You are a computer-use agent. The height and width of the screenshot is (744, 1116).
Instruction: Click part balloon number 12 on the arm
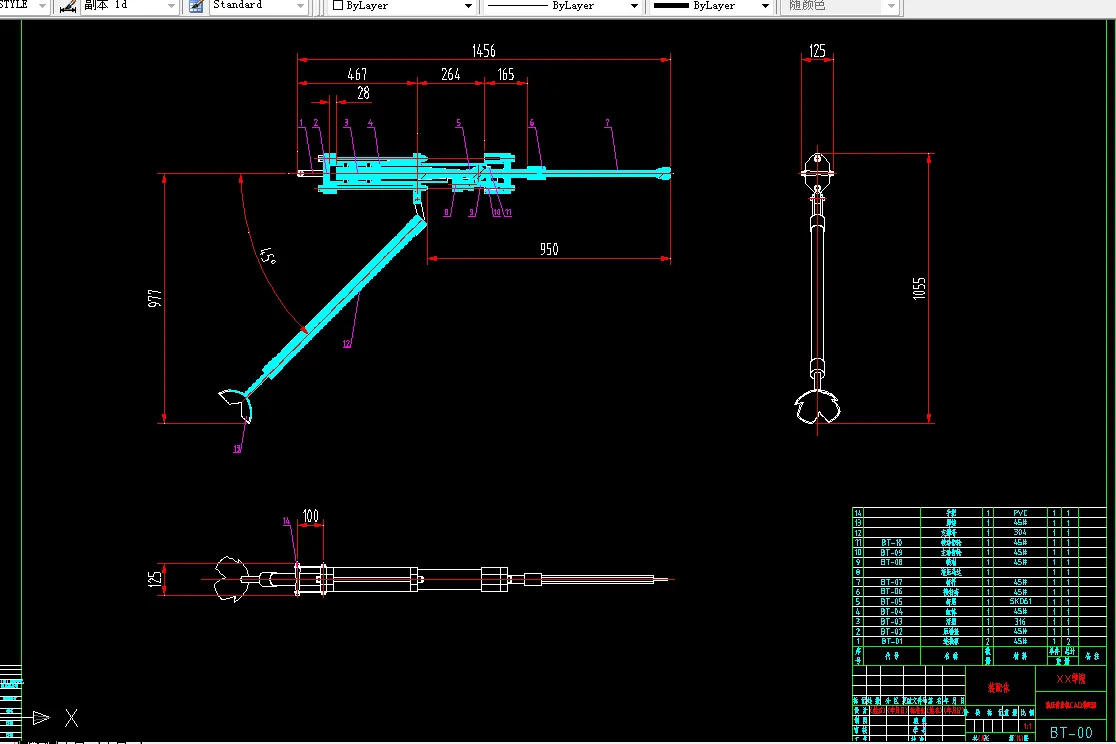click(347, 344)
